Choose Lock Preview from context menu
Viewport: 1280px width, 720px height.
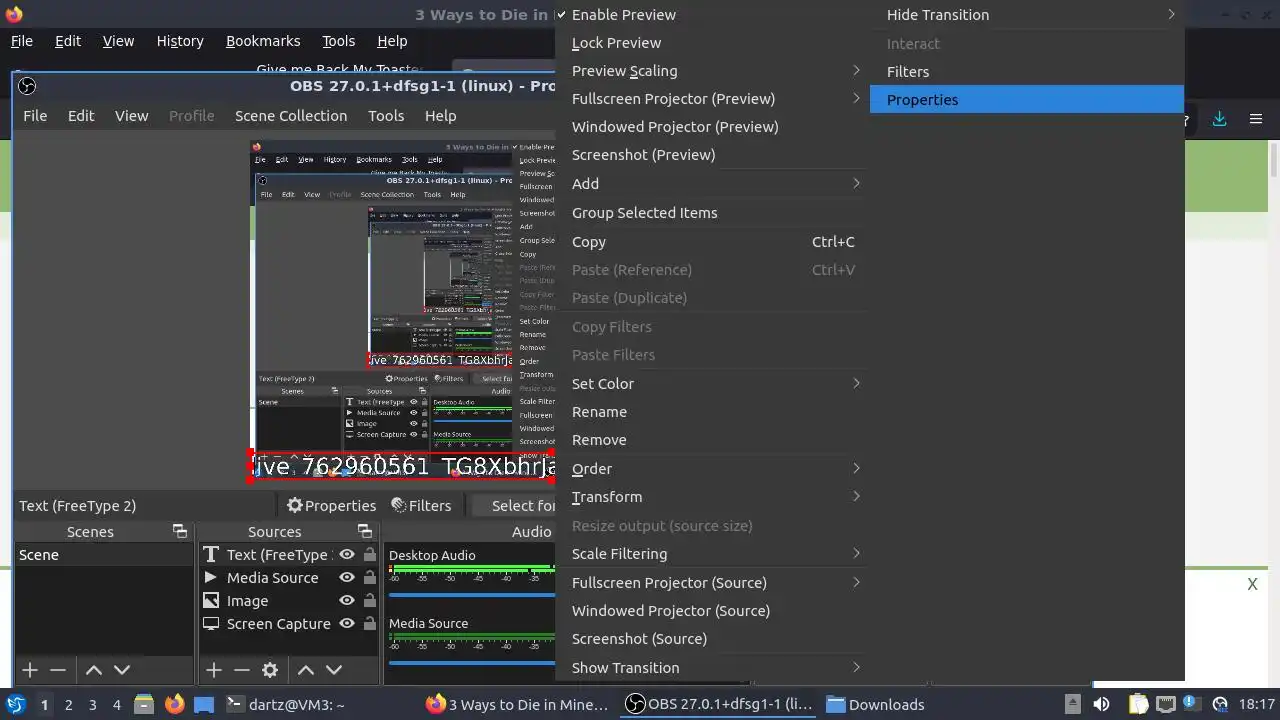coord(712,43)
